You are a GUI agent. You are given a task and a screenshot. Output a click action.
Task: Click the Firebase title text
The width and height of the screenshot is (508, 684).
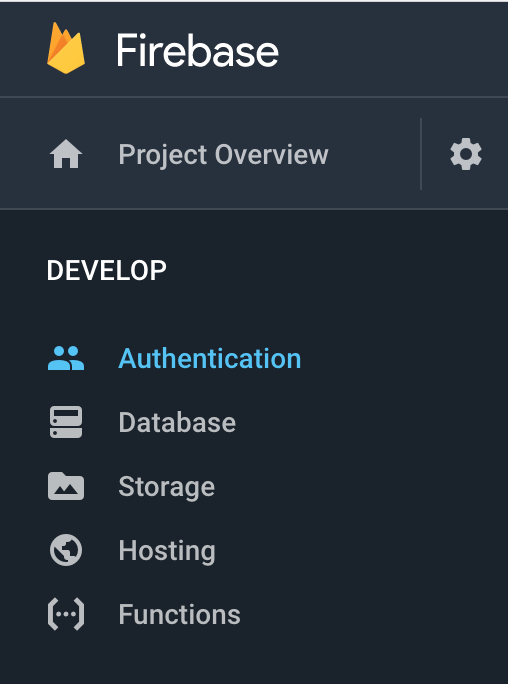[x=197, y=51]
